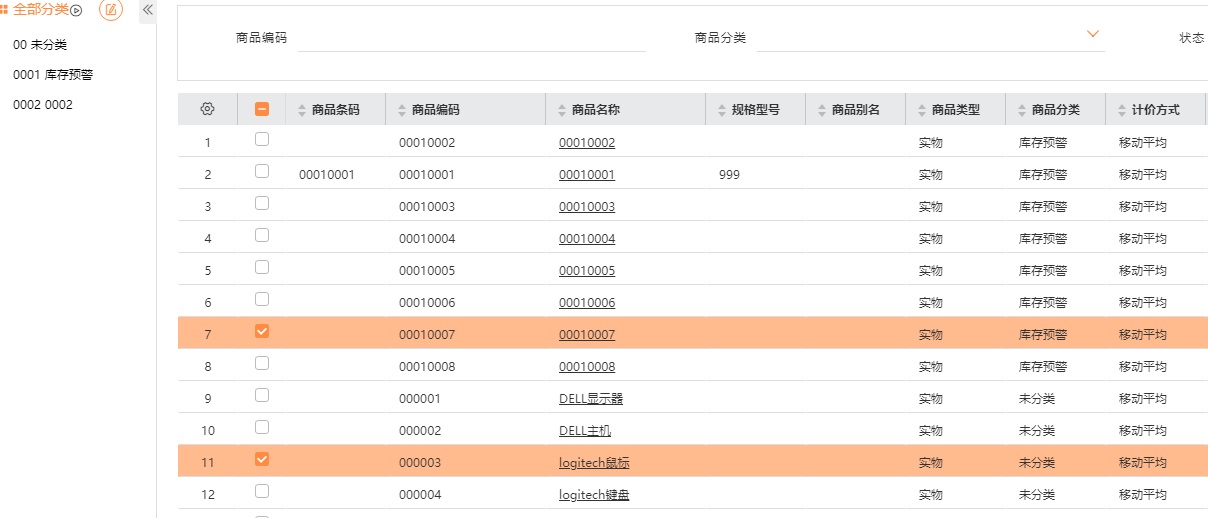
Task: Sort table by 商品名称 column
Action: (563, 110)
